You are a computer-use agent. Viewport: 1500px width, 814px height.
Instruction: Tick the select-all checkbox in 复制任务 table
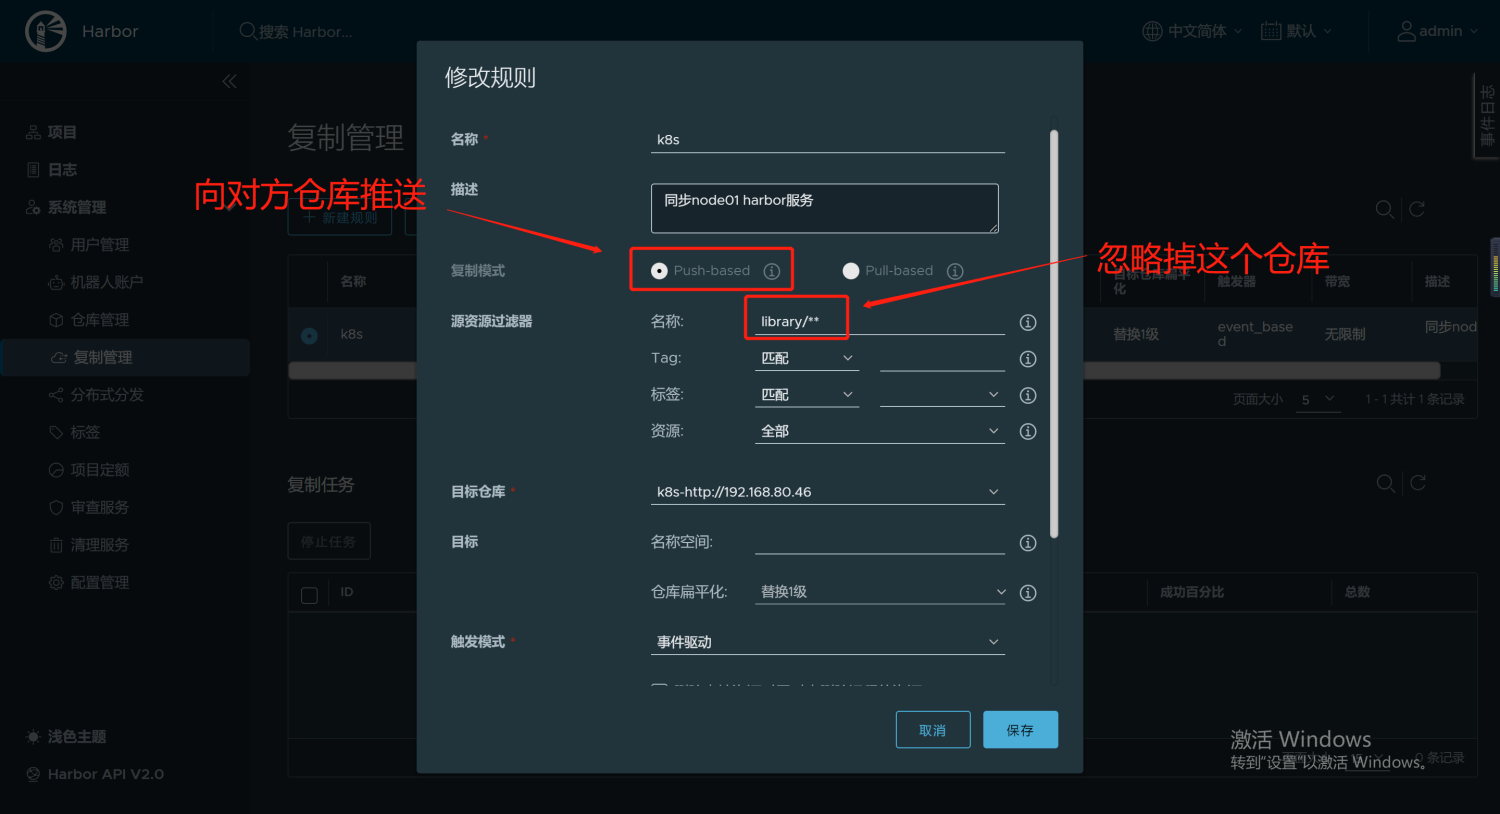point(309,595)
